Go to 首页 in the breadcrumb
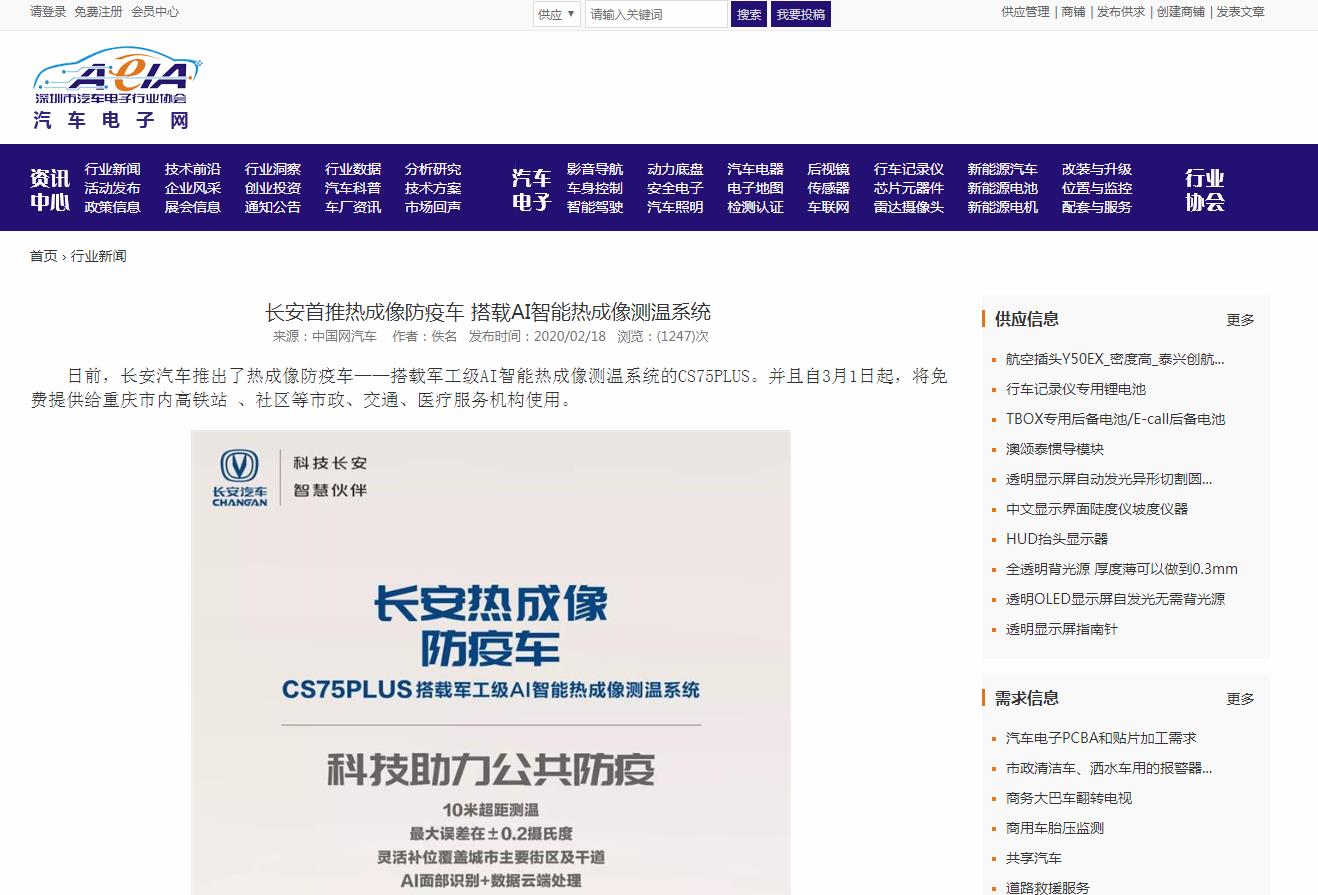The height and width of the screenshot is (895, 1318). [x=44, y=256]
